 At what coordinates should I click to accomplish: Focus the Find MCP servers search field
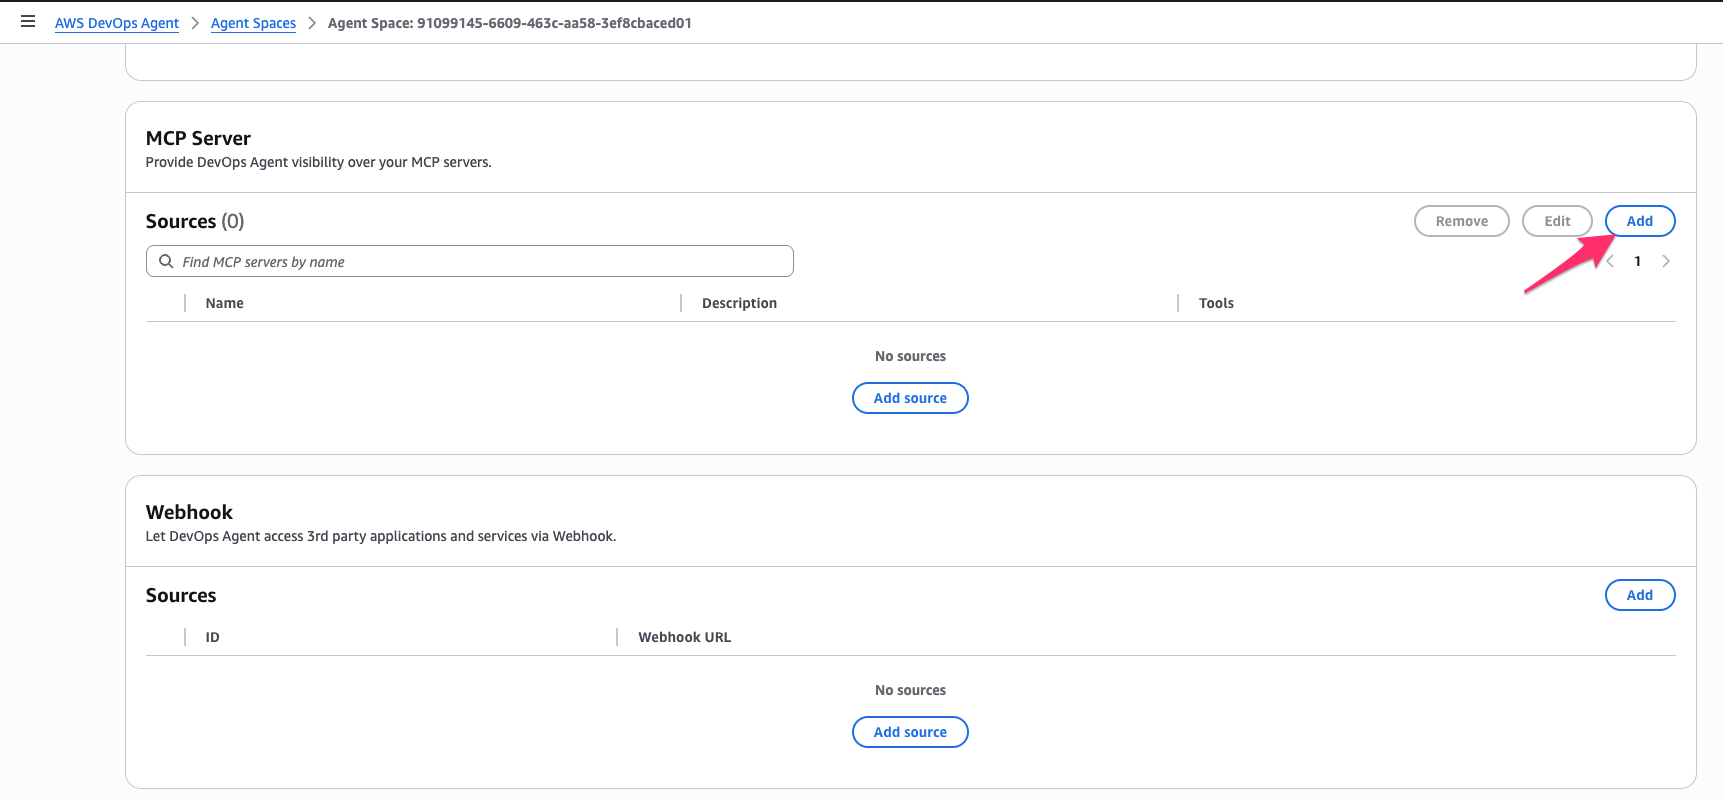(x=480, y=262)
